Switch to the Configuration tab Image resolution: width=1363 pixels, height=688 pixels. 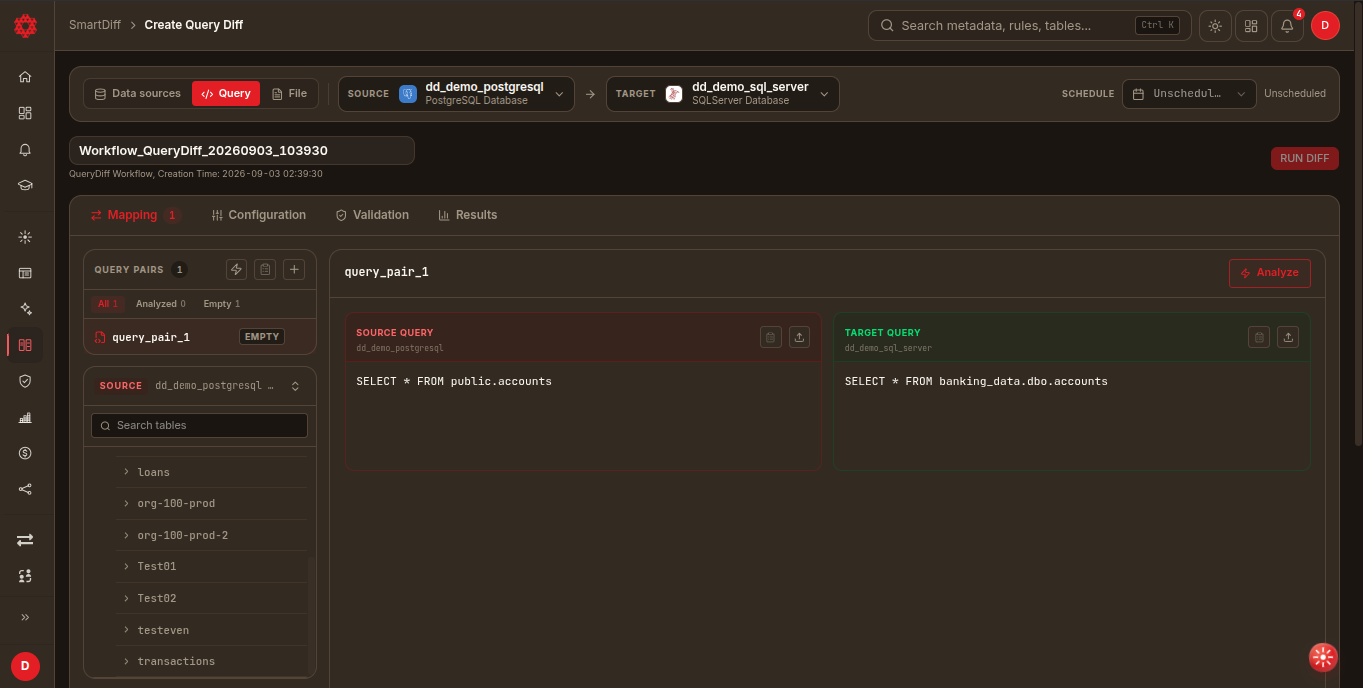coord(259,215)
